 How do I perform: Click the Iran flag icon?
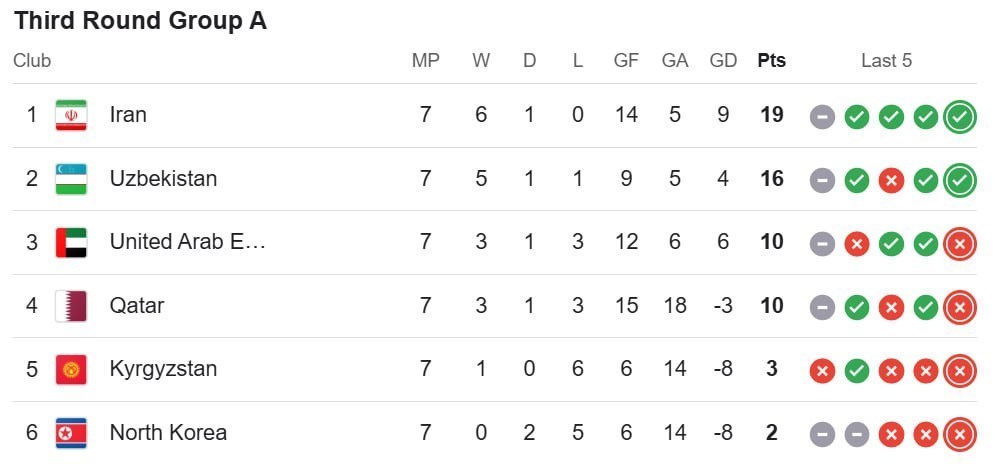(x=71, y=115)
